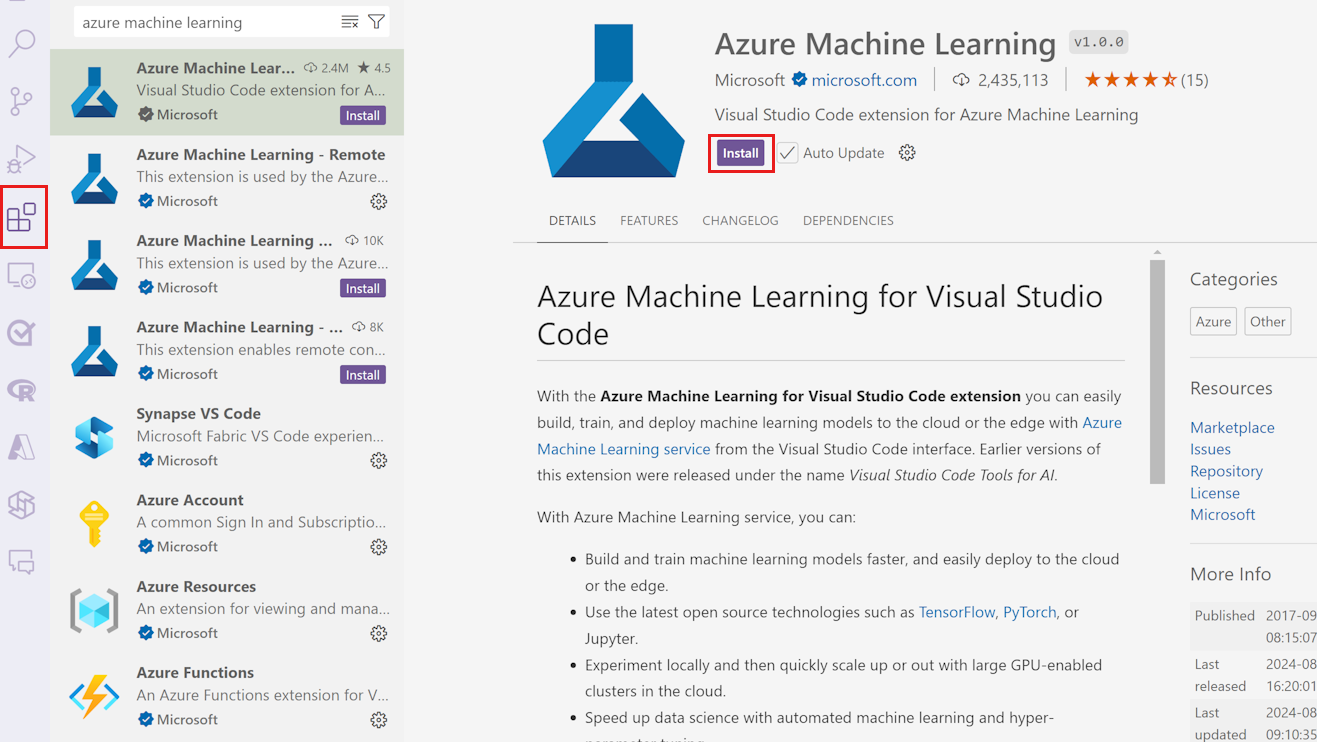Click the Azure category tag

1212,321
